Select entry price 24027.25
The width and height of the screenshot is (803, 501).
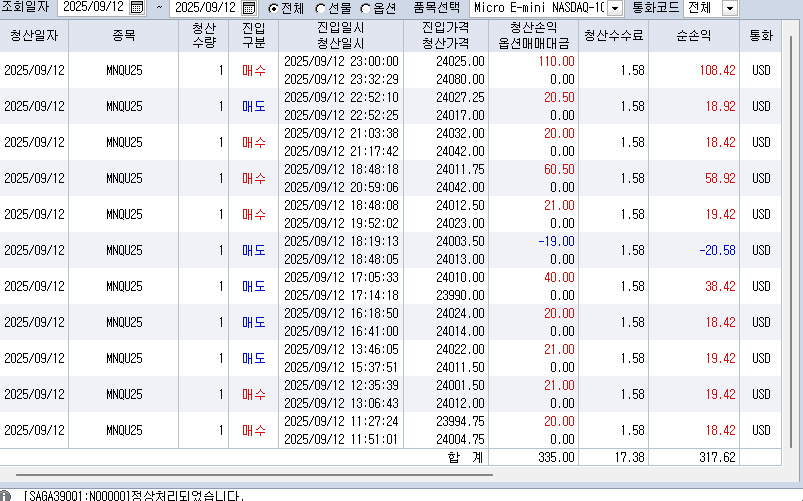[460, 97]
